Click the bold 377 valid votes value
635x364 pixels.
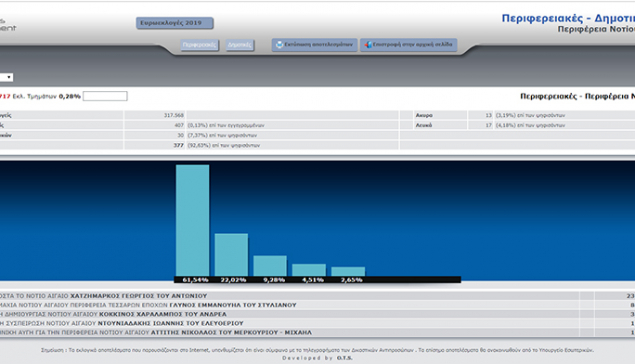(179, 145)
